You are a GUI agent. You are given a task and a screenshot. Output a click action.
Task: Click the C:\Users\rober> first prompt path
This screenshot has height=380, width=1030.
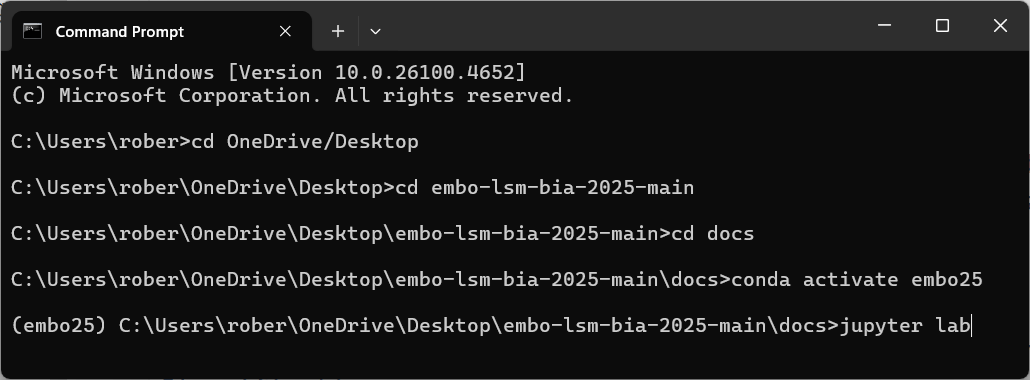(101, 141)
